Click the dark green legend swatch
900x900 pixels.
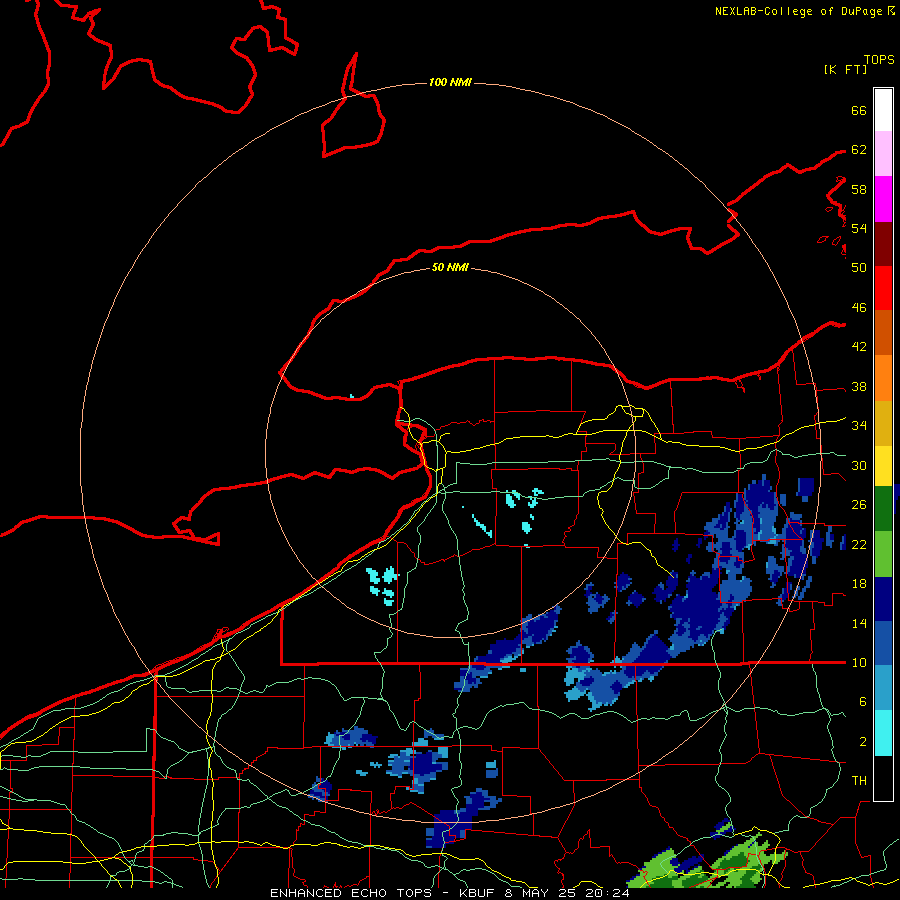coord(883,509)
